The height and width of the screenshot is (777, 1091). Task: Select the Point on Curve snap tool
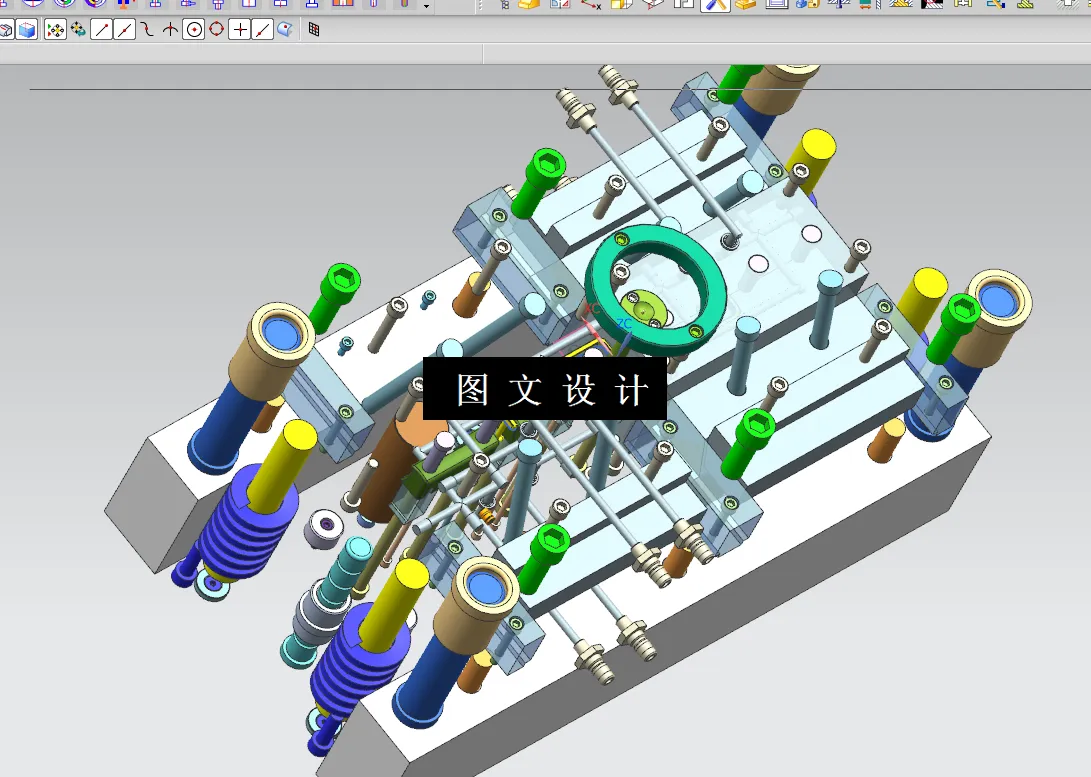coord(260,29)
